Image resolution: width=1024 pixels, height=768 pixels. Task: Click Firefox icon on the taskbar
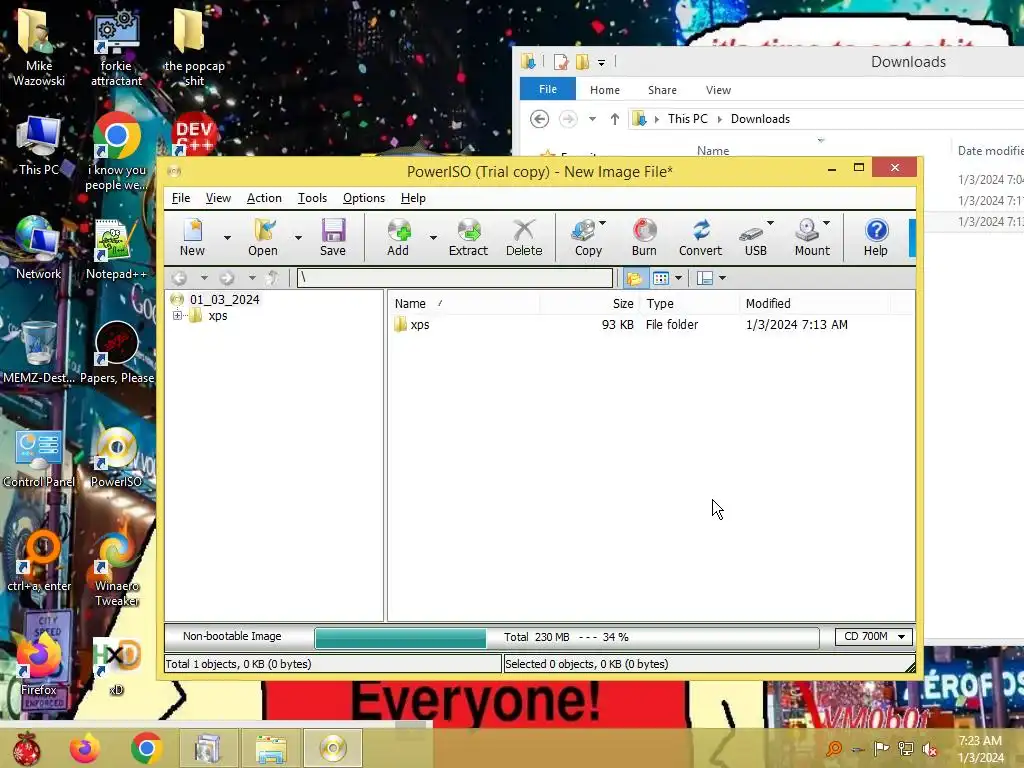click(85, 748)
